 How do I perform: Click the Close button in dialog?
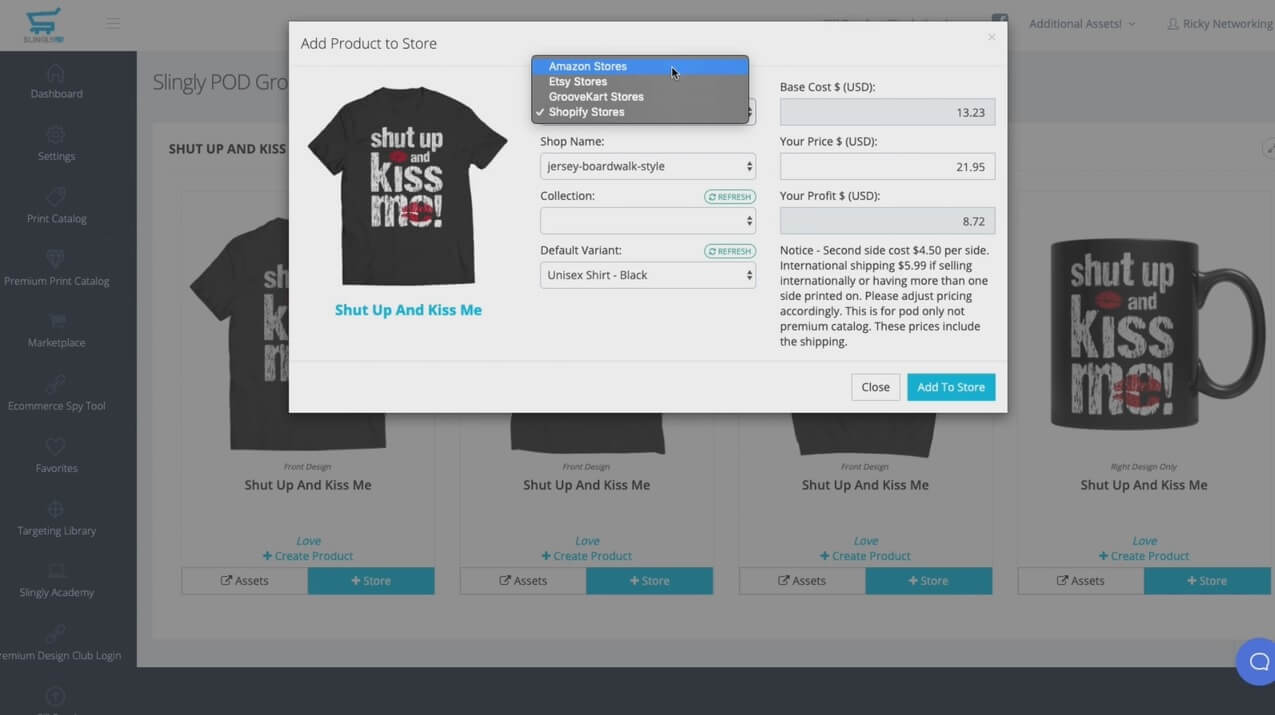click(x=876, y=387)
